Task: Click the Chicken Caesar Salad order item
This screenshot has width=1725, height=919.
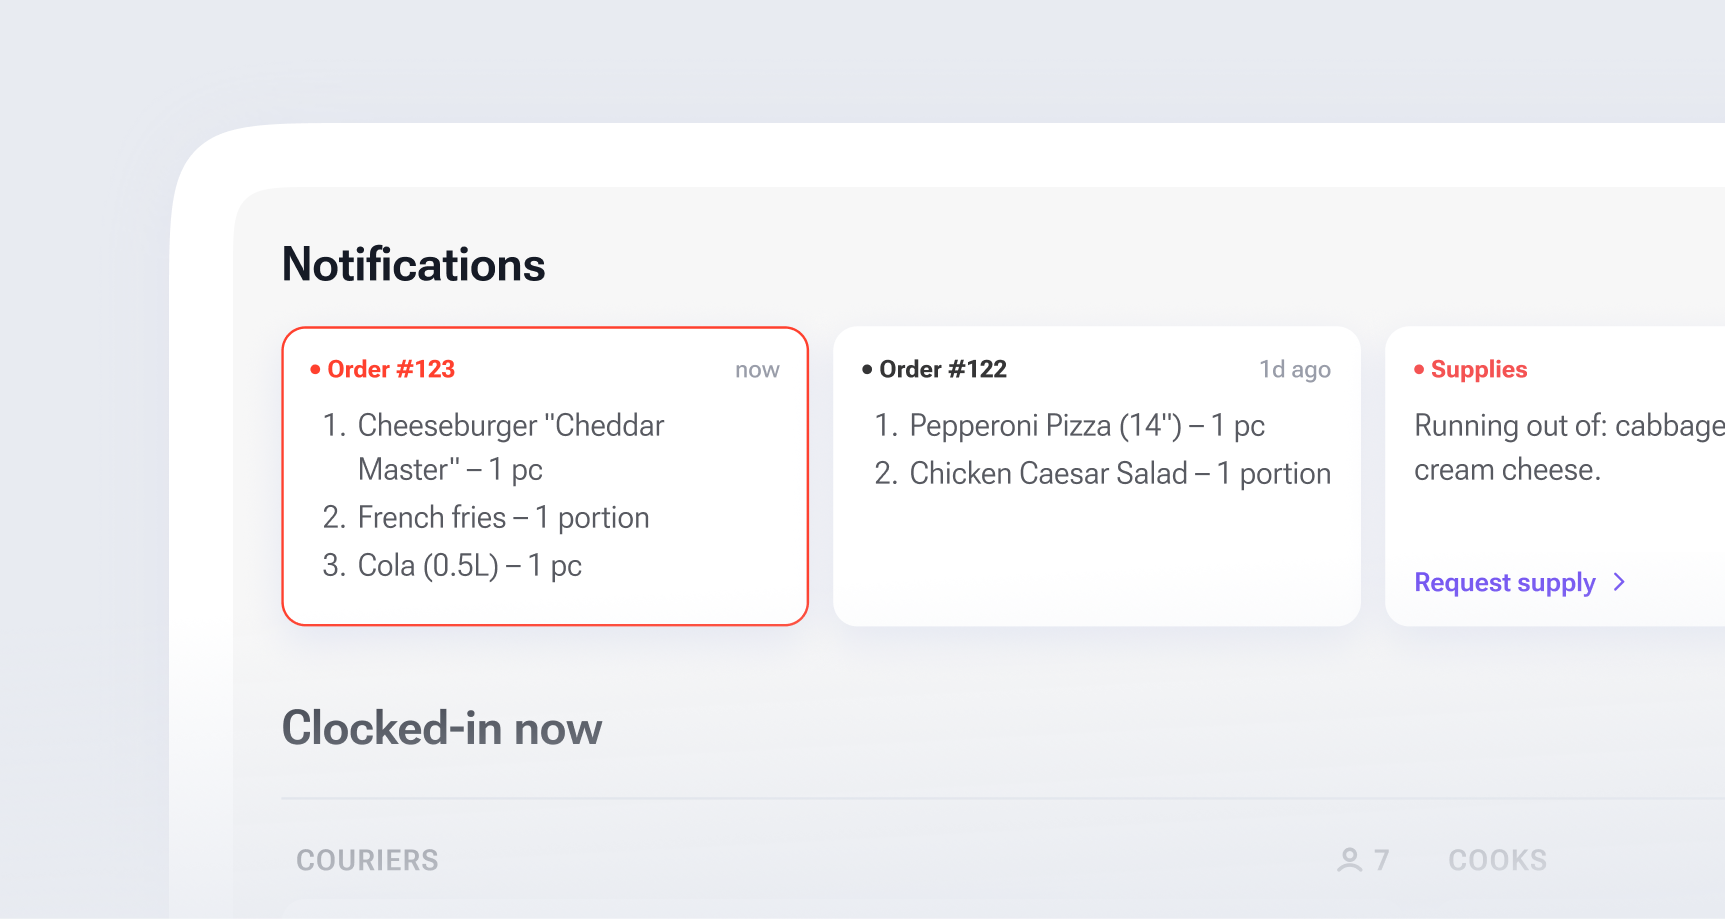Action: coord(1120,474)
